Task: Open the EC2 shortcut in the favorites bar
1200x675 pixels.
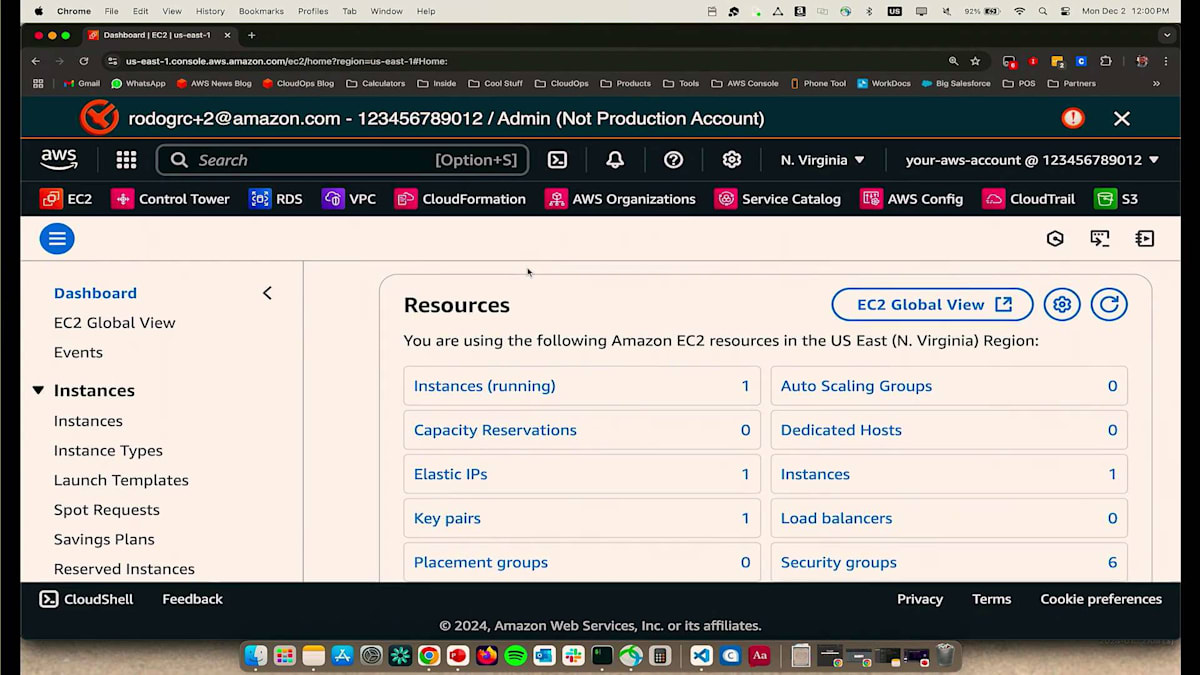Action: coord(66,199)
